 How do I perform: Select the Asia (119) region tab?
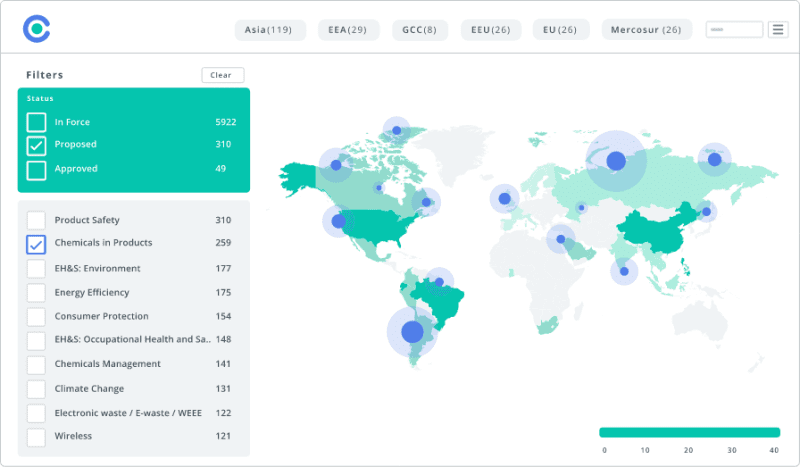[x=268, y=30]
